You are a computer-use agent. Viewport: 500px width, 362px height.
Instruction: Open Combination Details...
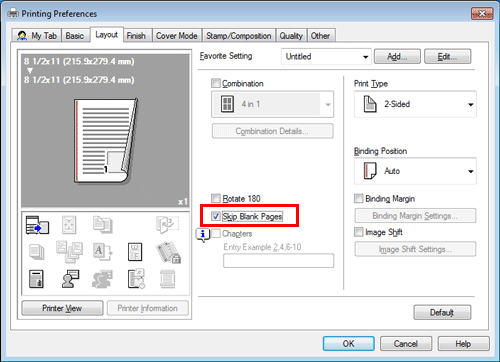[x=272, y=131]
